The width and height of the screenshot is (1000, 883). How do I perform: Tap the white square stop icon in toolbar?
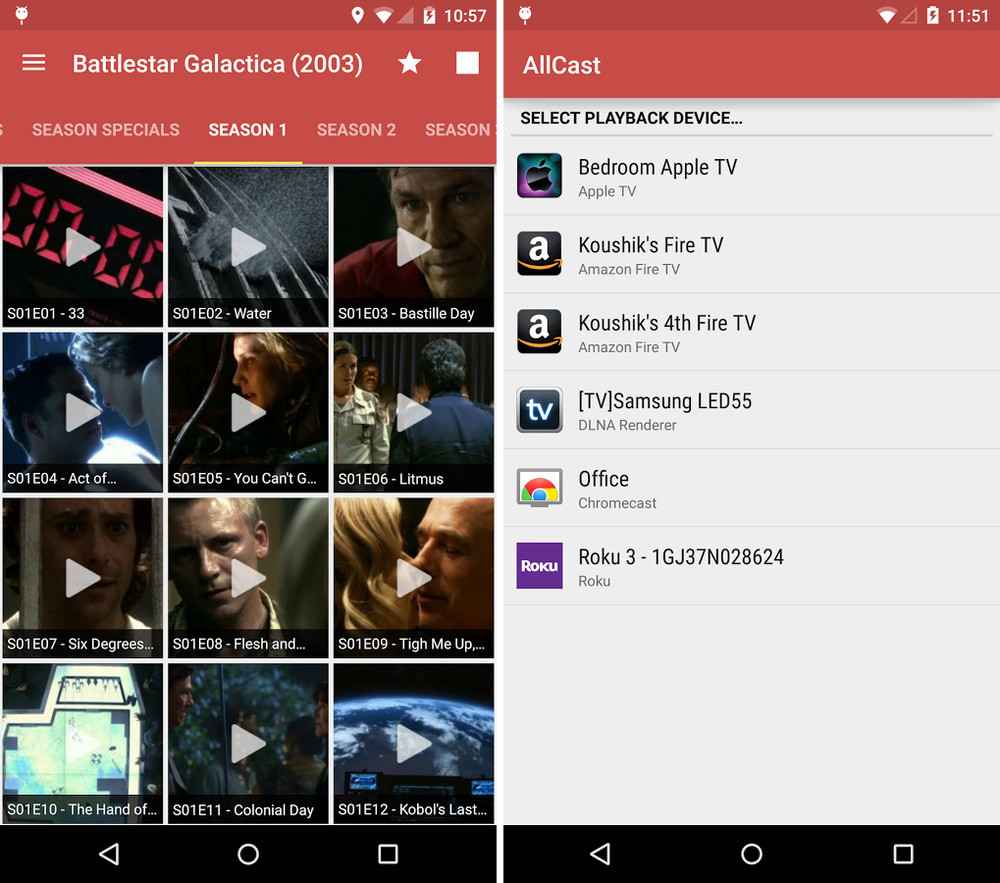(467, 62)
